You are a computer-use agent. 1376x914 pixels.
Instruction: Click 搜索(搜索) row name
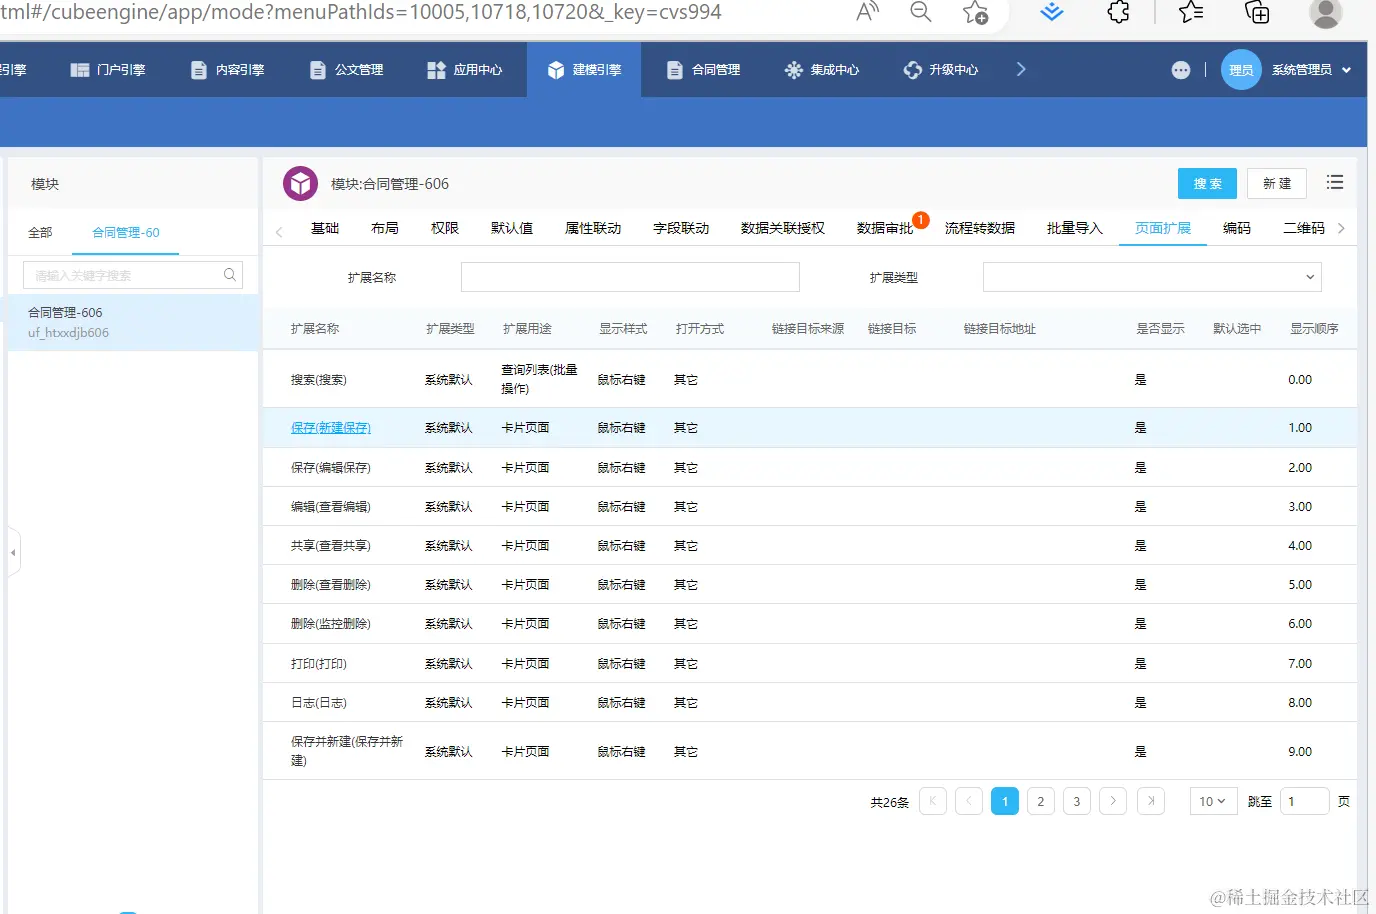coord(319,380)
